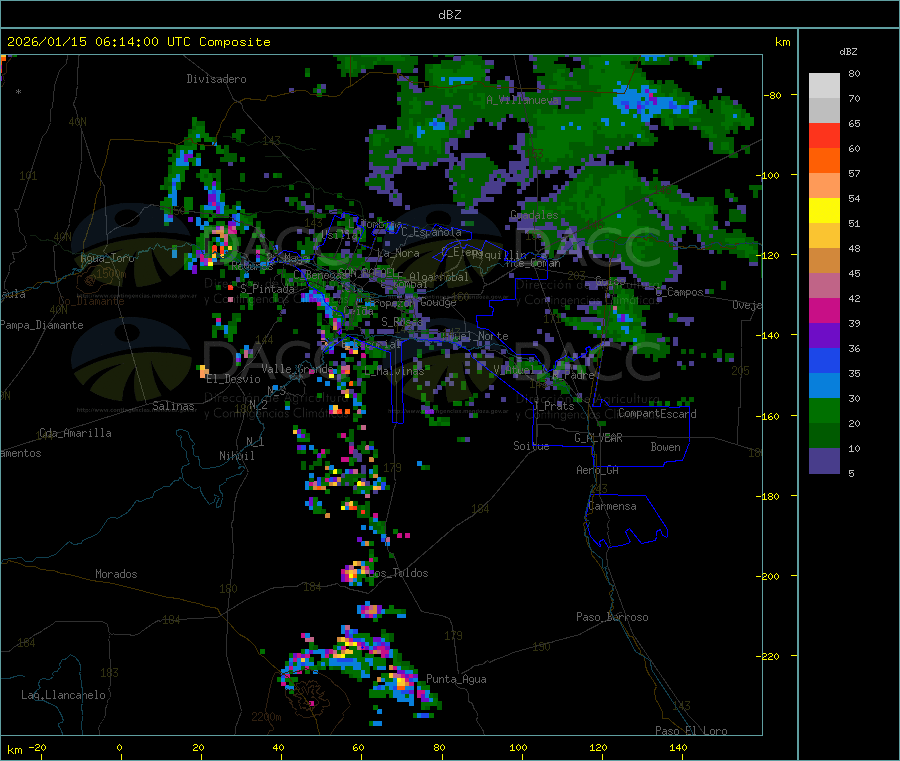Click the timestamp '2026/01/15 06:14:00 UTC Composite'
900x761 pixels.
pyautogui.click(x=138, y=42)
